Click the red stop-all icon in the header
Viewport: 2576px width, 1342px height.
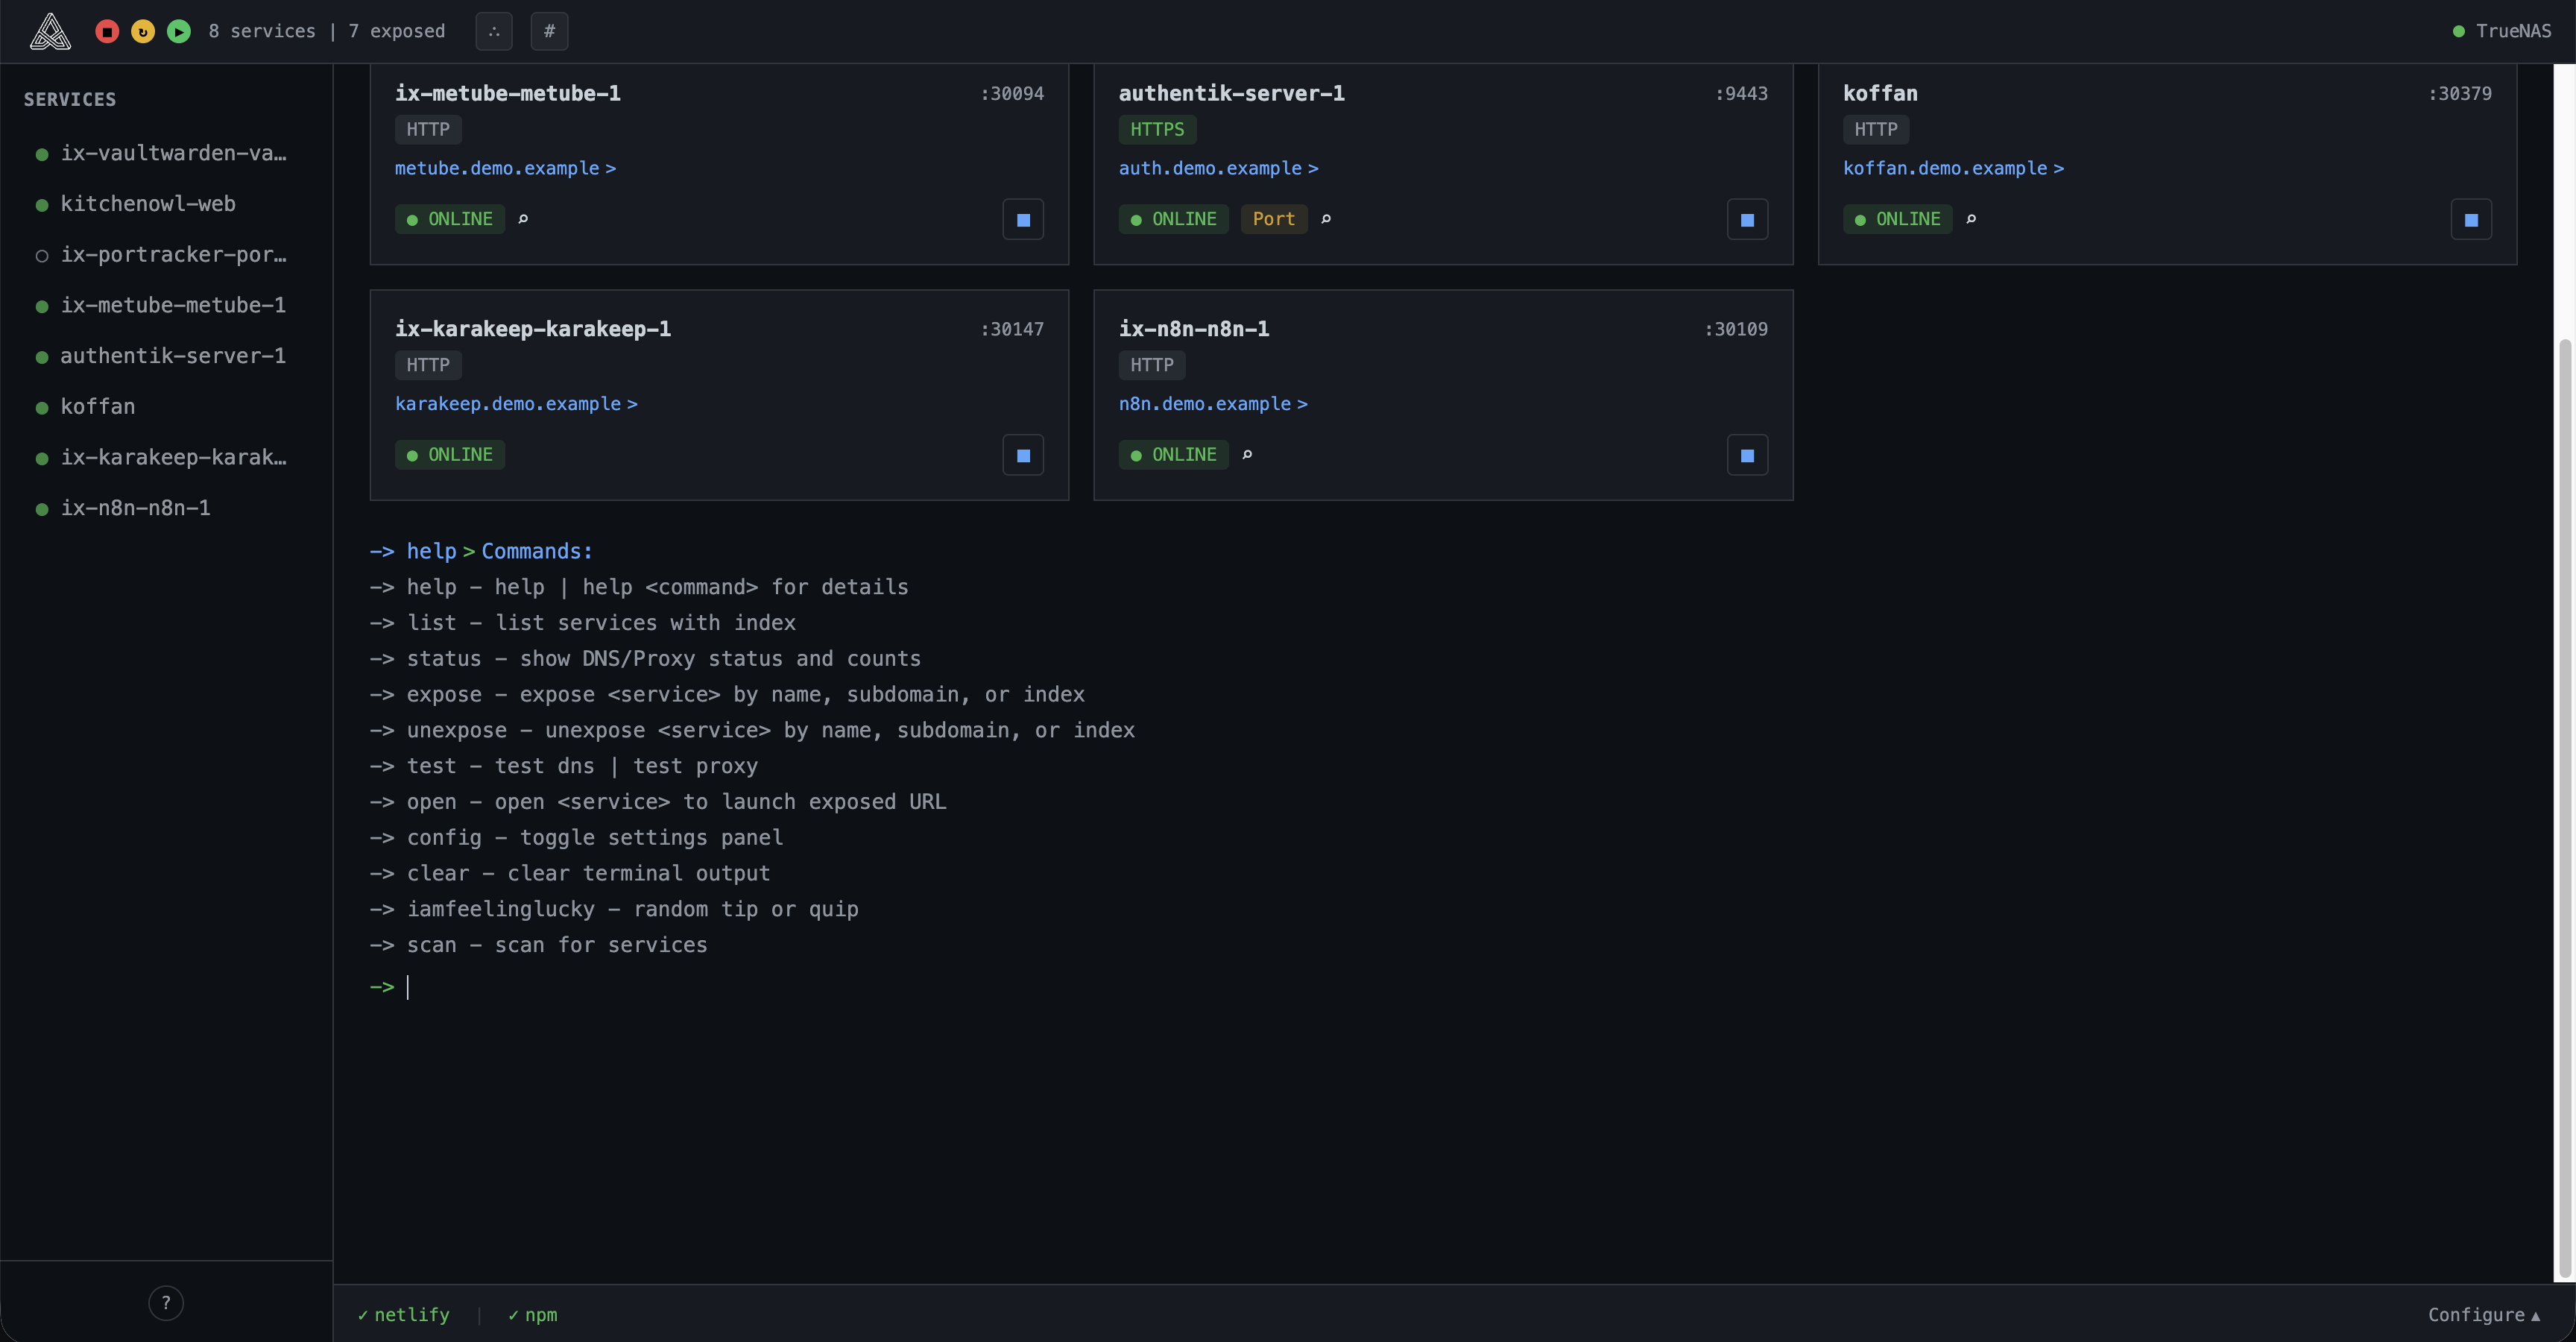pyautogui.click(x=107, y=31)
